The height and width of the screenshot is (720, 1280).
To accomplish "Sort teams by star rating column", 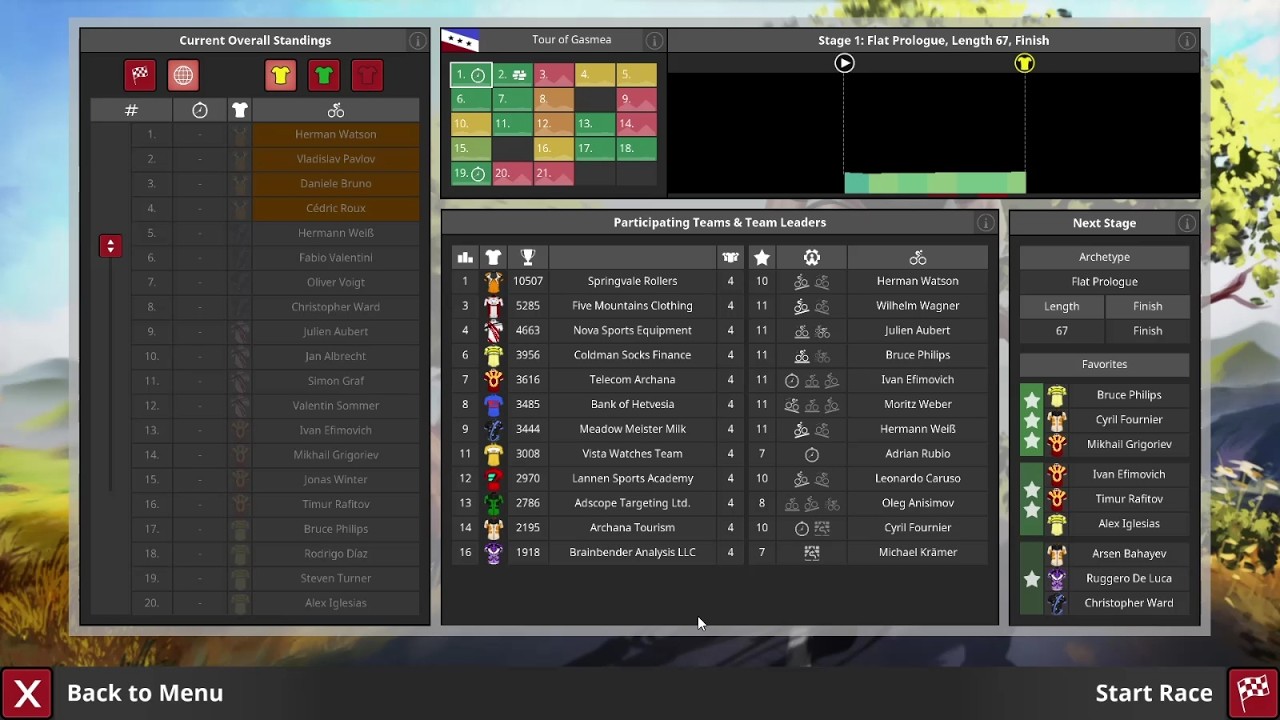I will tap(762, 258).
